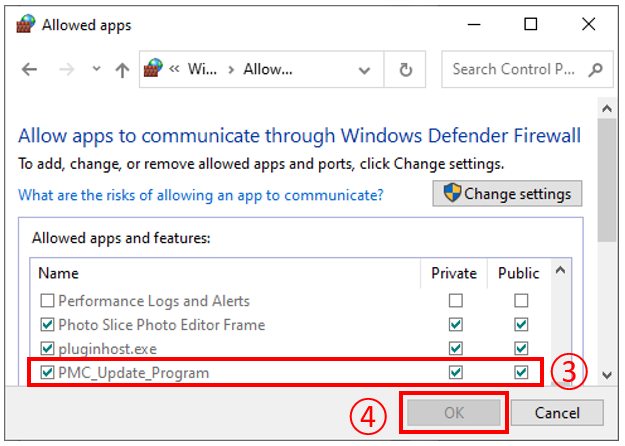This screenshot has height=446, width=625.
Task: Uncheck Private for Photo Slice Photo Editor Frame
Action: (456, 325)
